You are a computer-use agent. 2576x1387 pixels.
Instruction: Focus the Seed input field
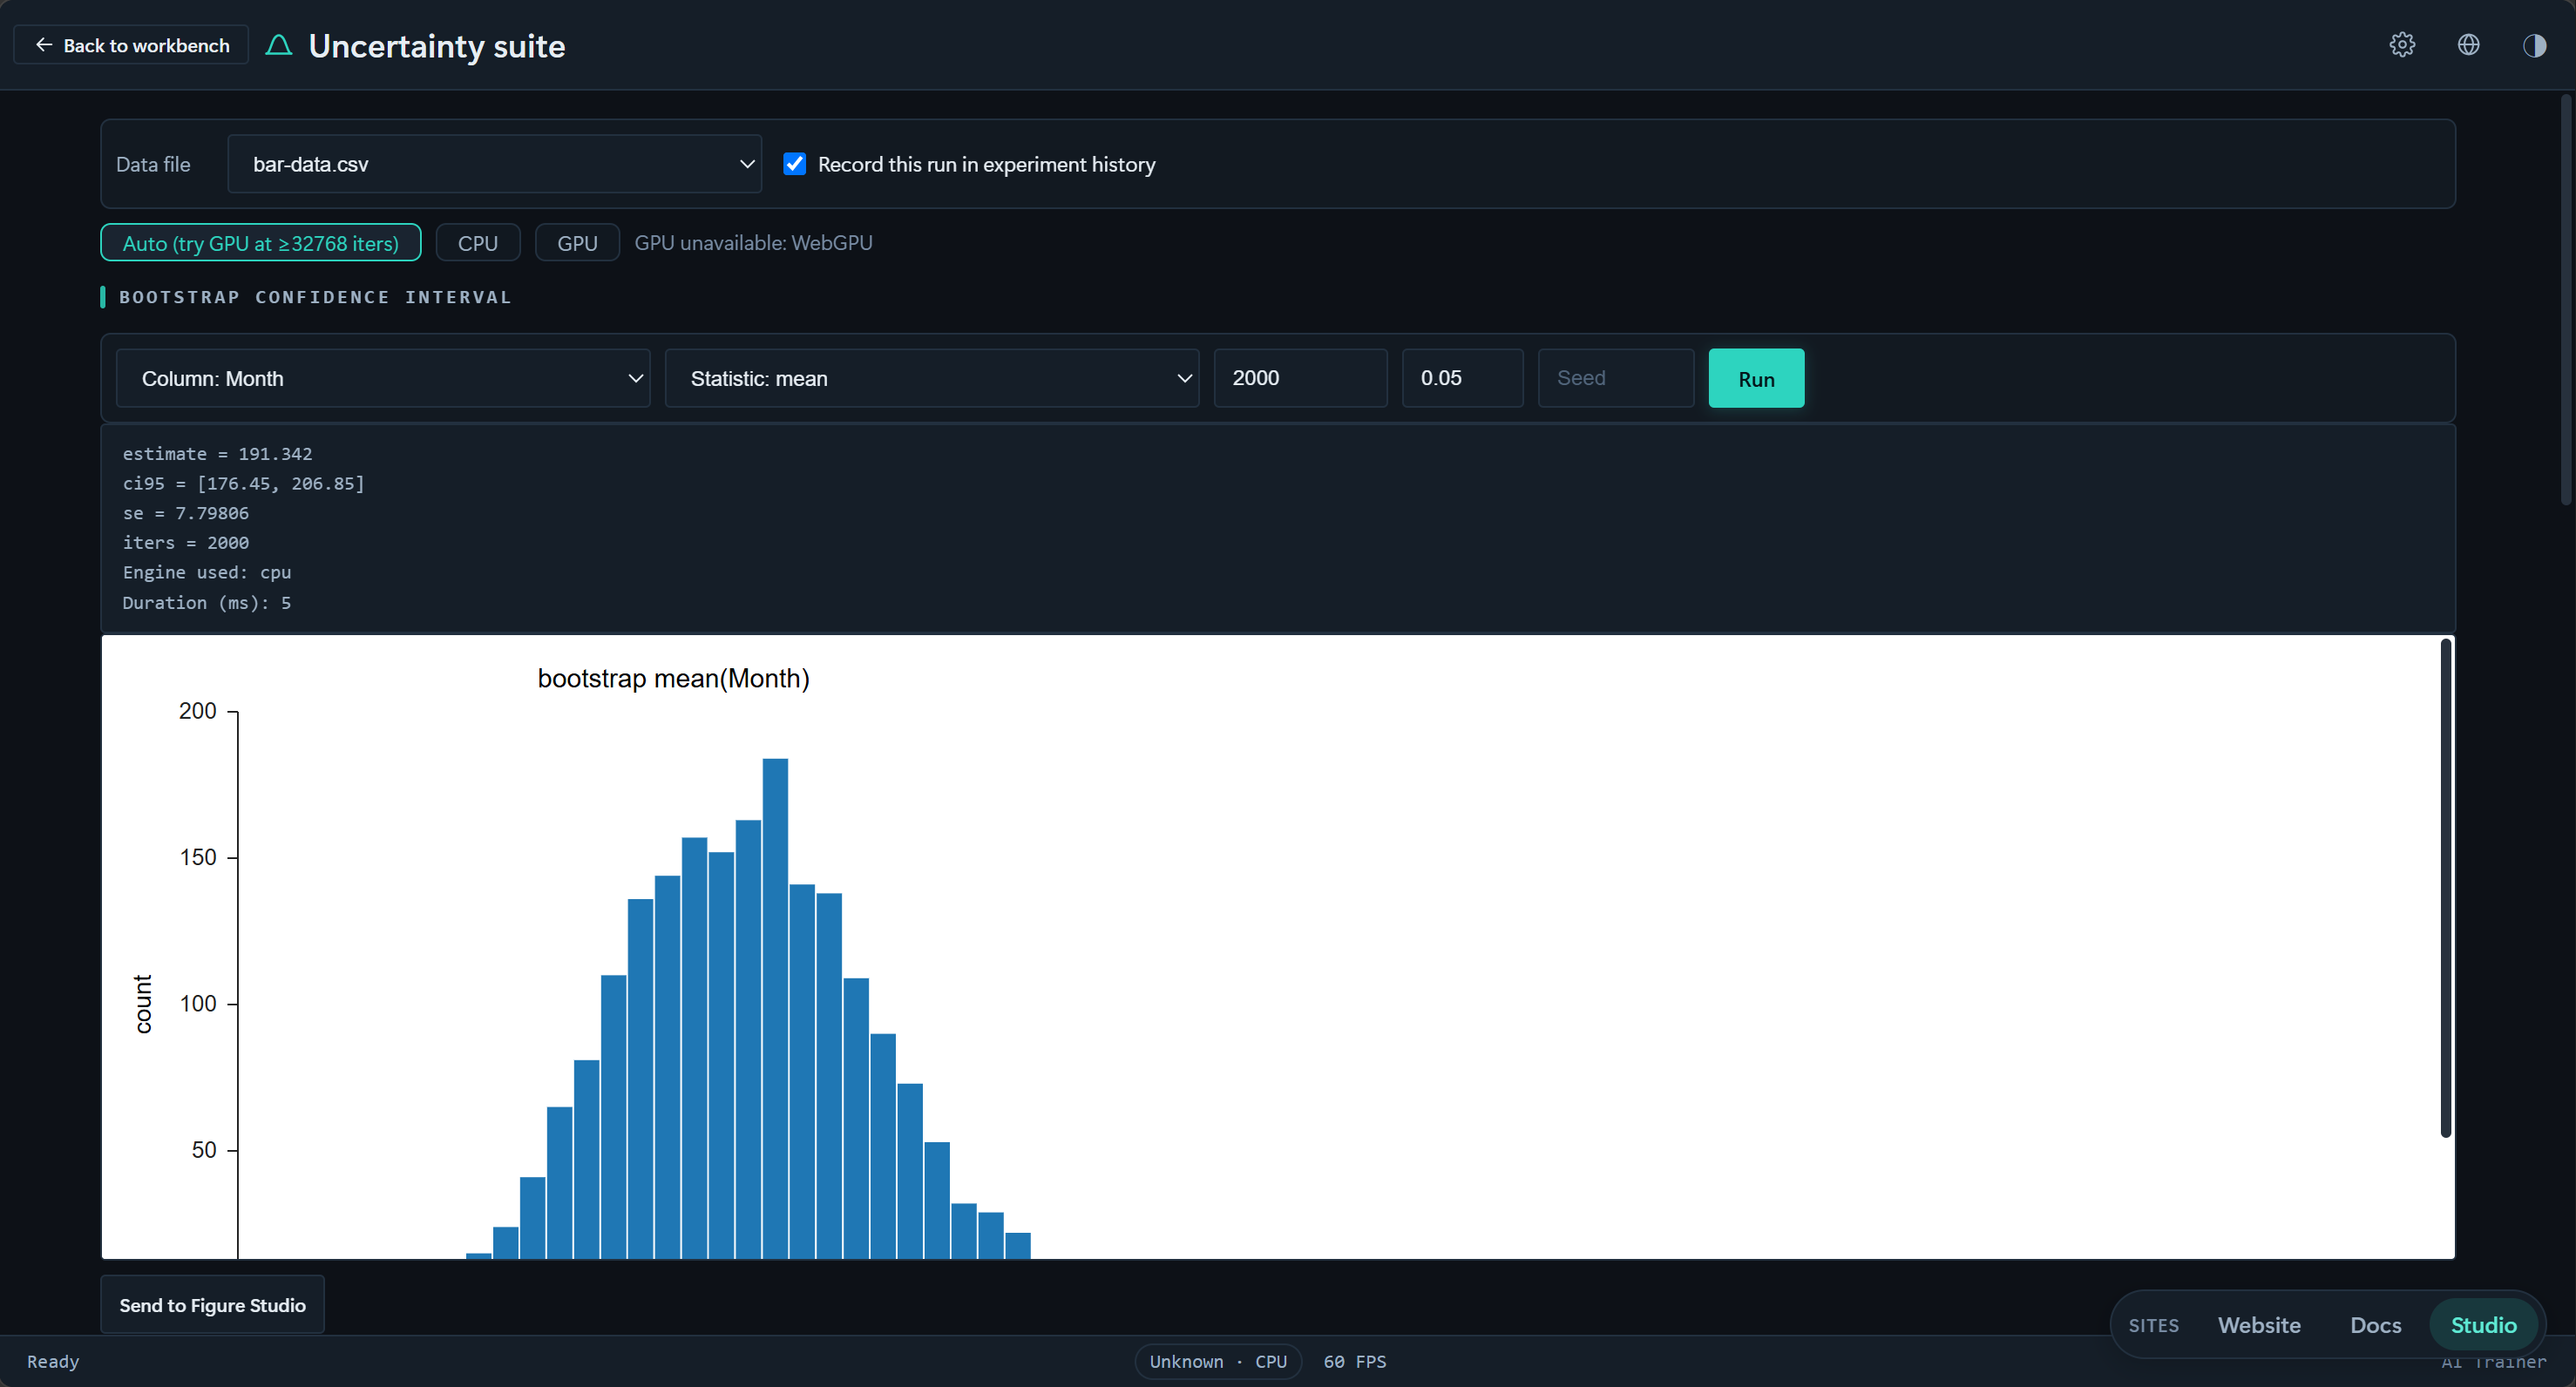pos(1615,378)
